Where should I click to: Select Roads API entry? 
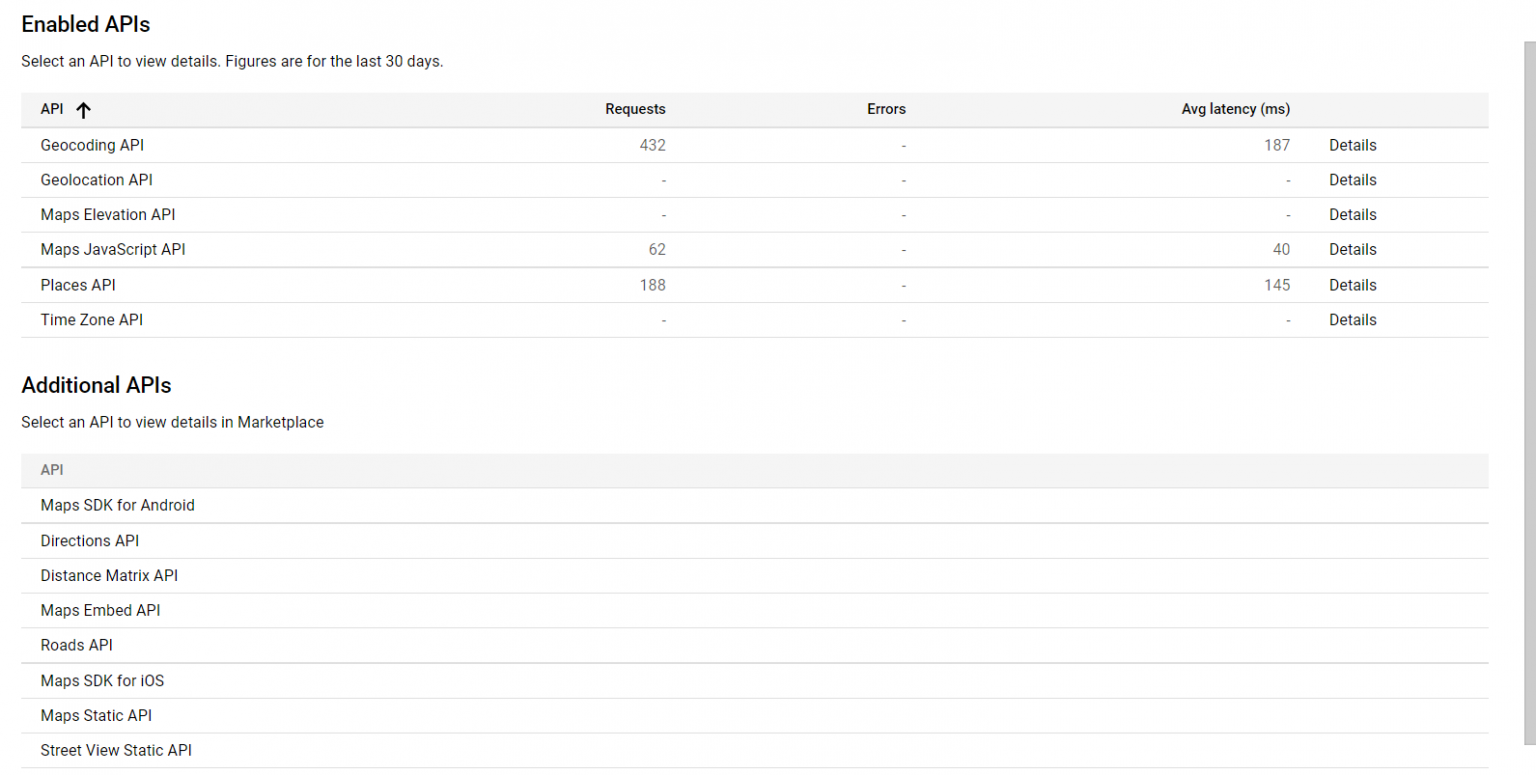tap(77, 645)
